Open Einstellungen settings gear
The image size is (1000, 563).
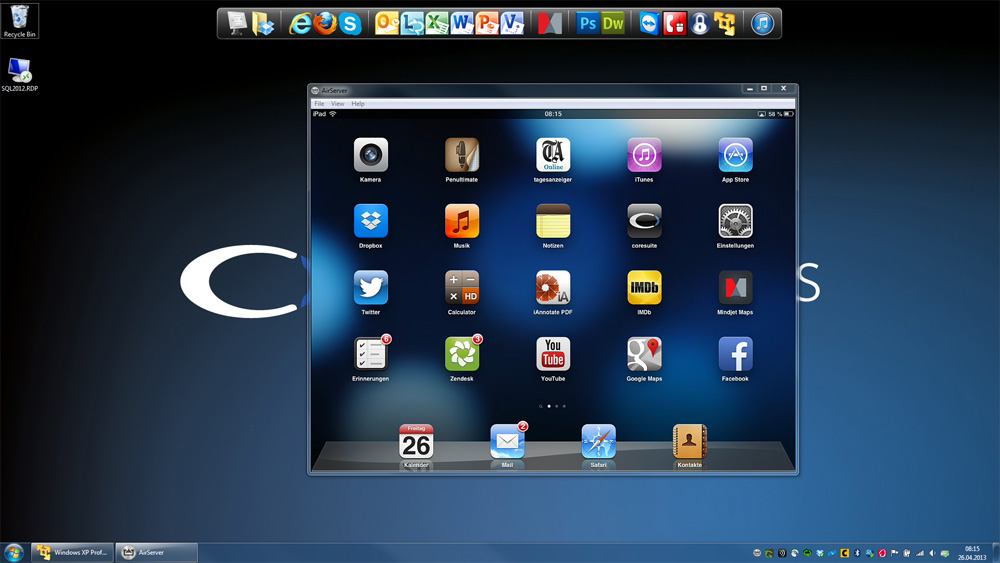(735, 221)
